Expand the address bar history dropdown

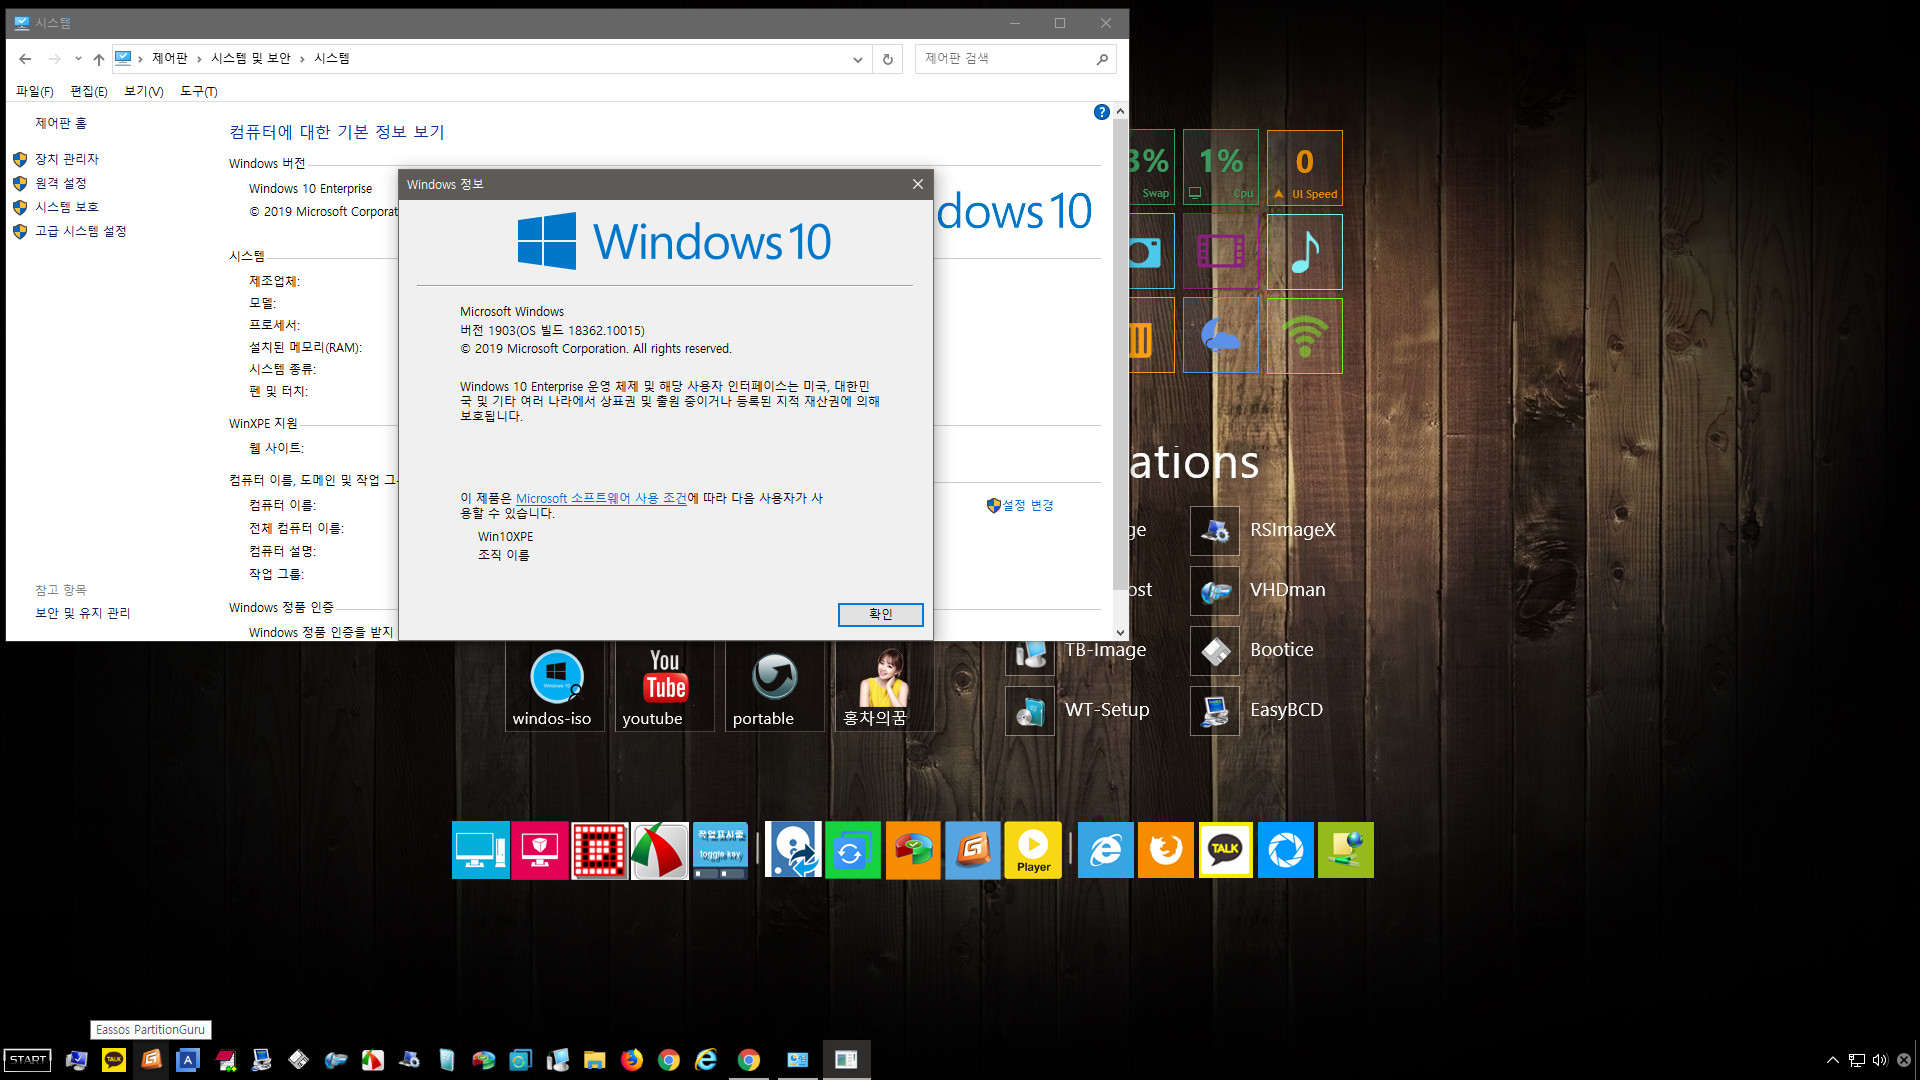point(857,59)
